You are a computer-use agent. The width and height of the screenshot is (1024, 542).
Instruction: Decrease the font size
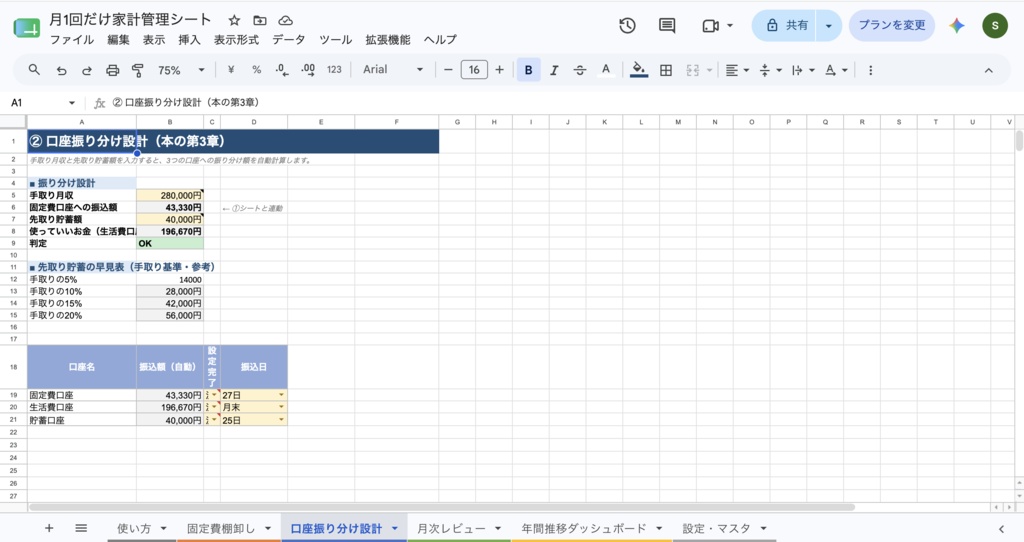point(448,70)
